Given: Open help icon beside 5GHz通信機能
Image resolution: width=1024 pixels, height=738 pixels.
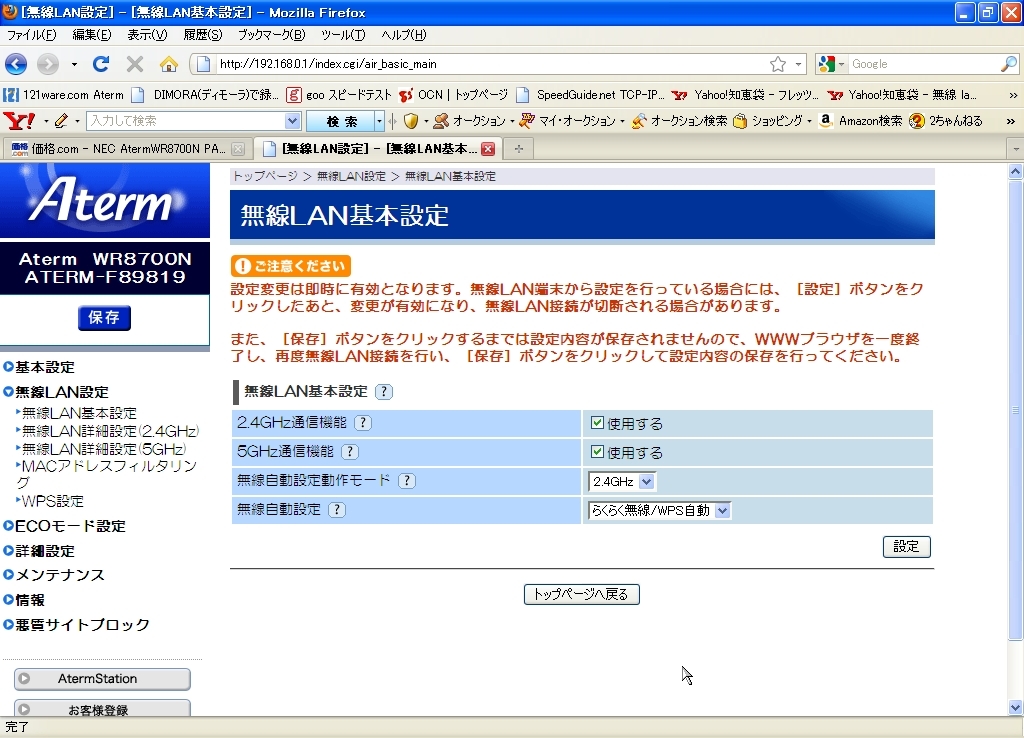Looking at the screenshot, I should pyautogui.click(x=350, y=452).
